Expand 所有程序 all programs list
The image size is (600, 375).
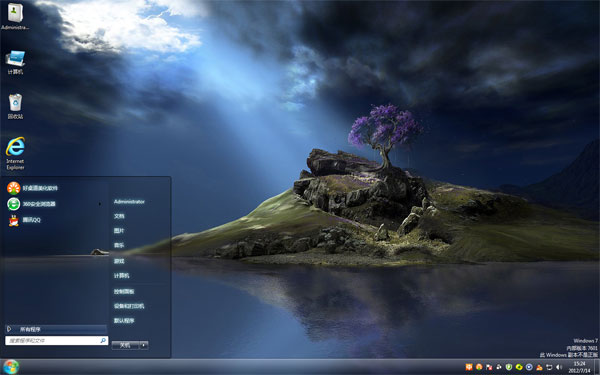tap(56, 329)
